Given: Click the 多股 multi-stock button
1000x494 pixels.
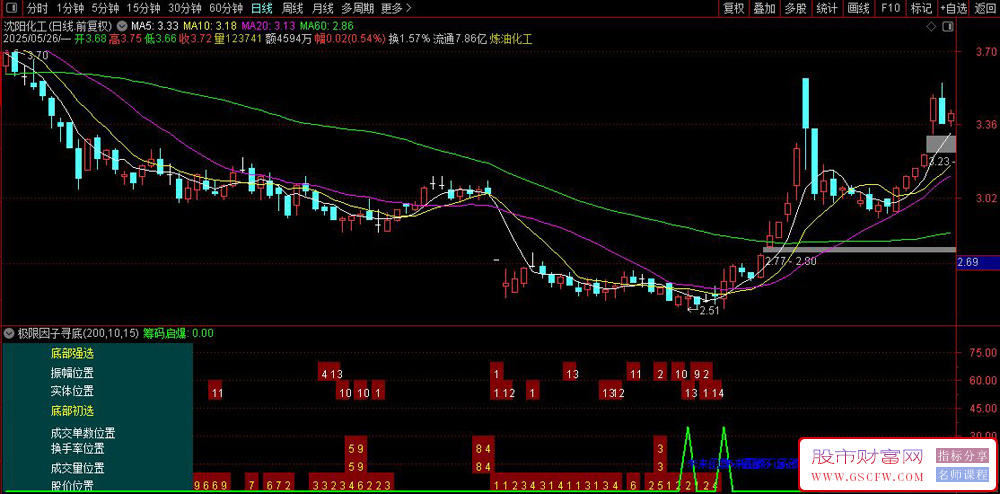Looking at the screenshot, I should pyautogui.click(x=795, y=8).
